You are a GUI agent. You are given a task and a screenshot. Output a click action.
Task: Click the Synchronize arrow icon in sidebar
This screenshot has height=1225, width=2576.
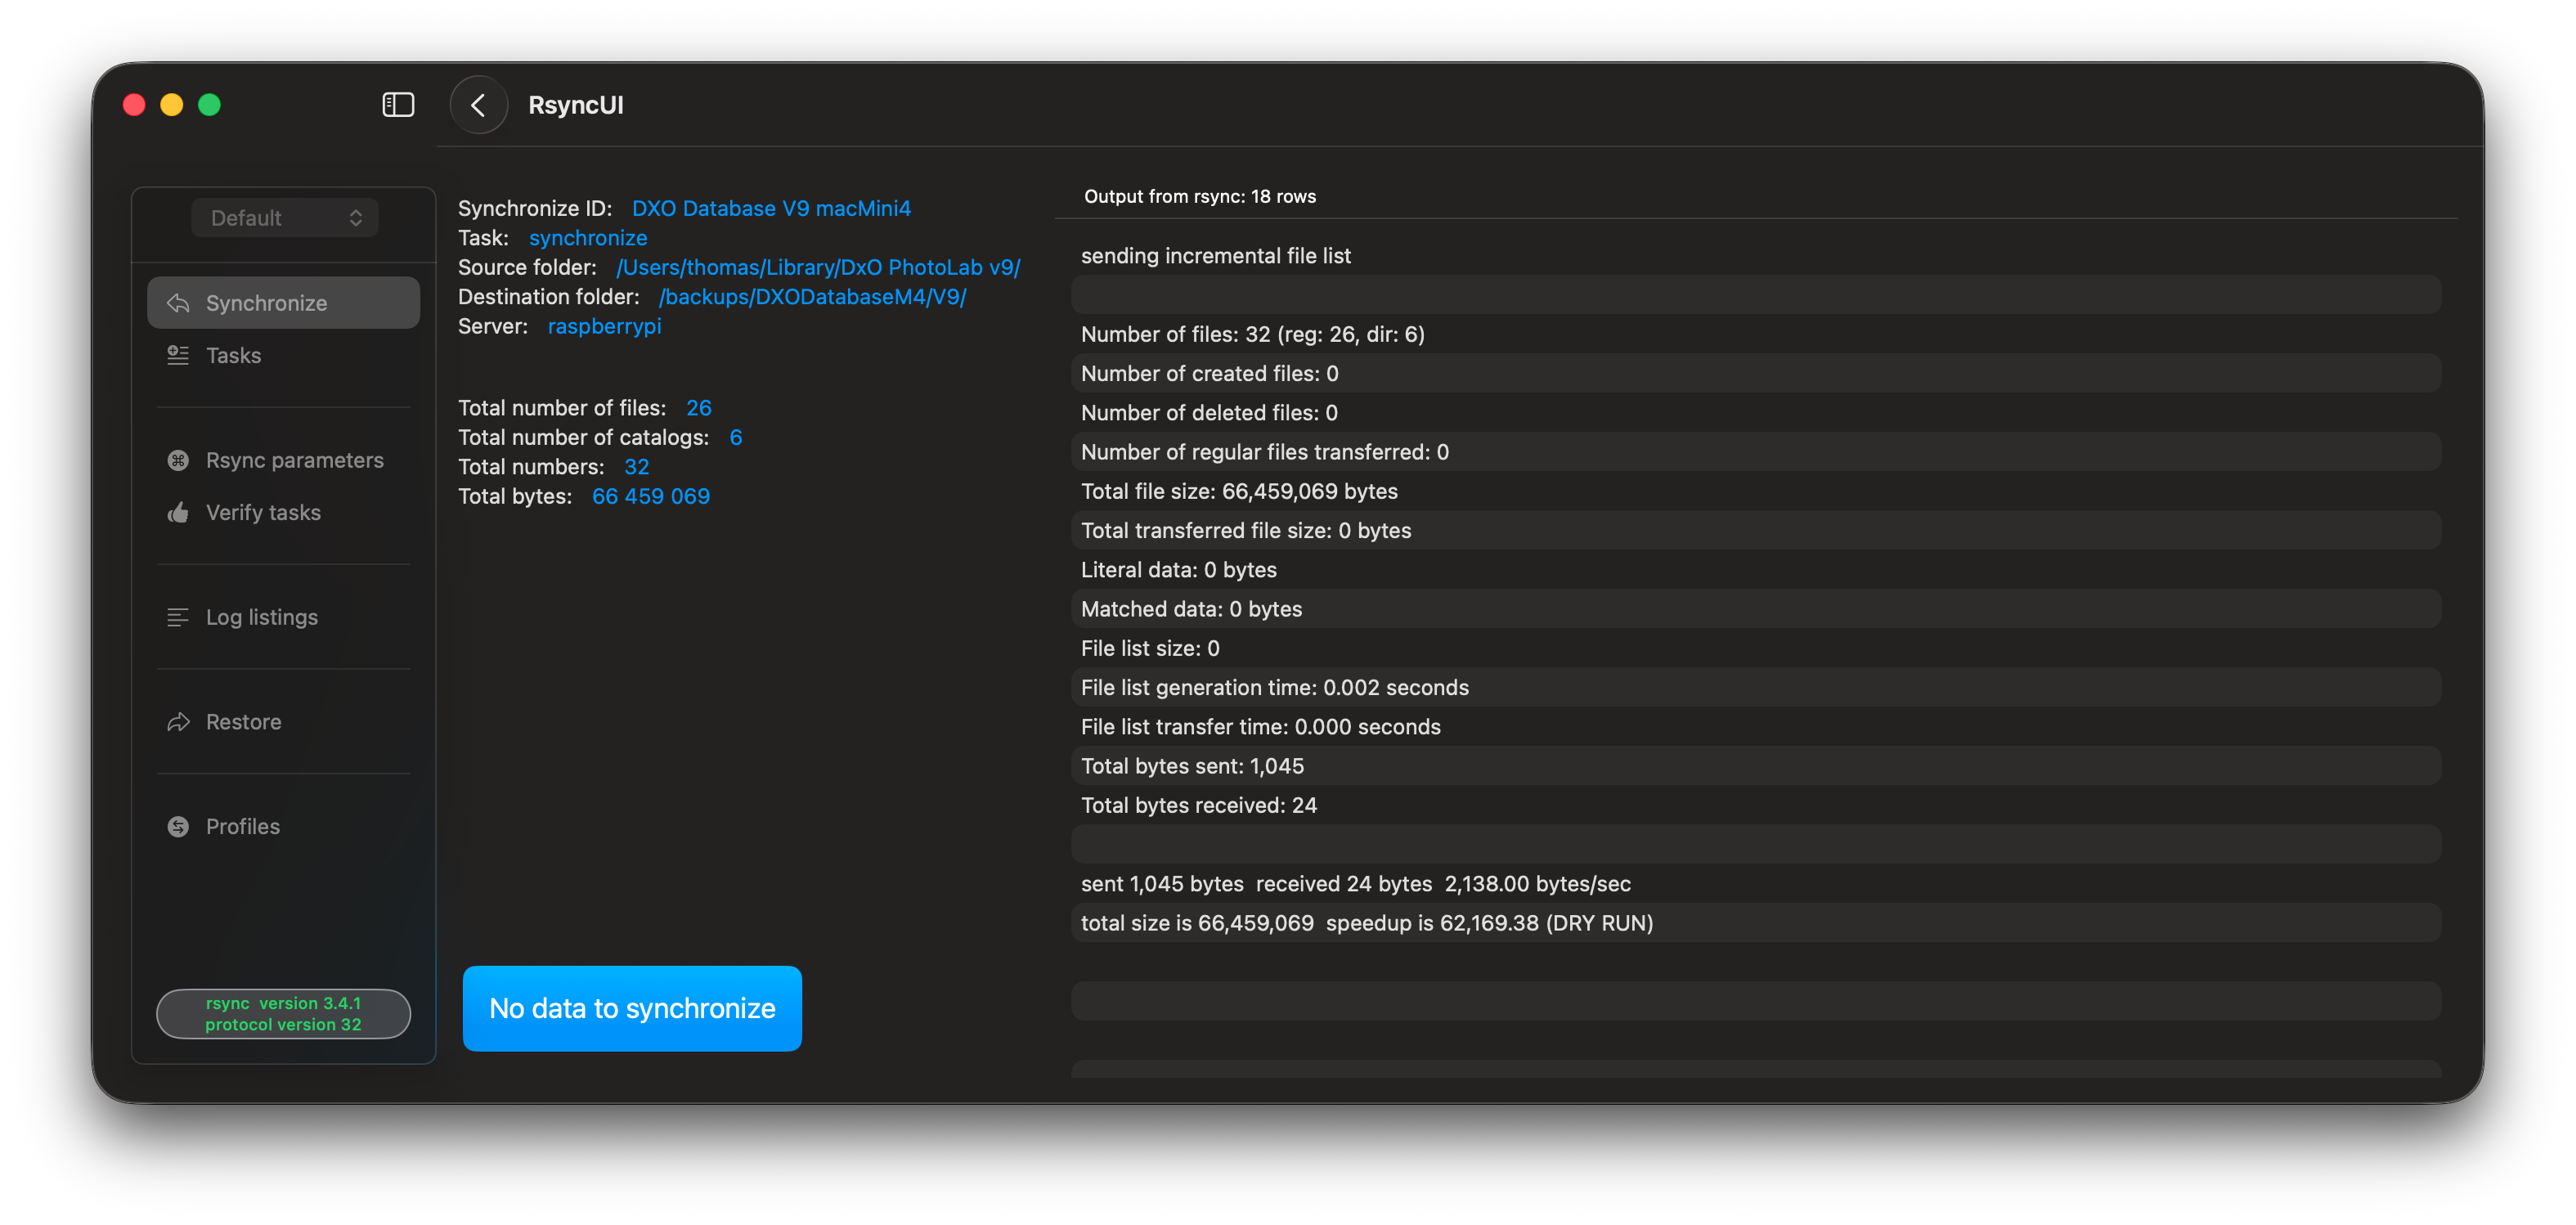[178, 303]
